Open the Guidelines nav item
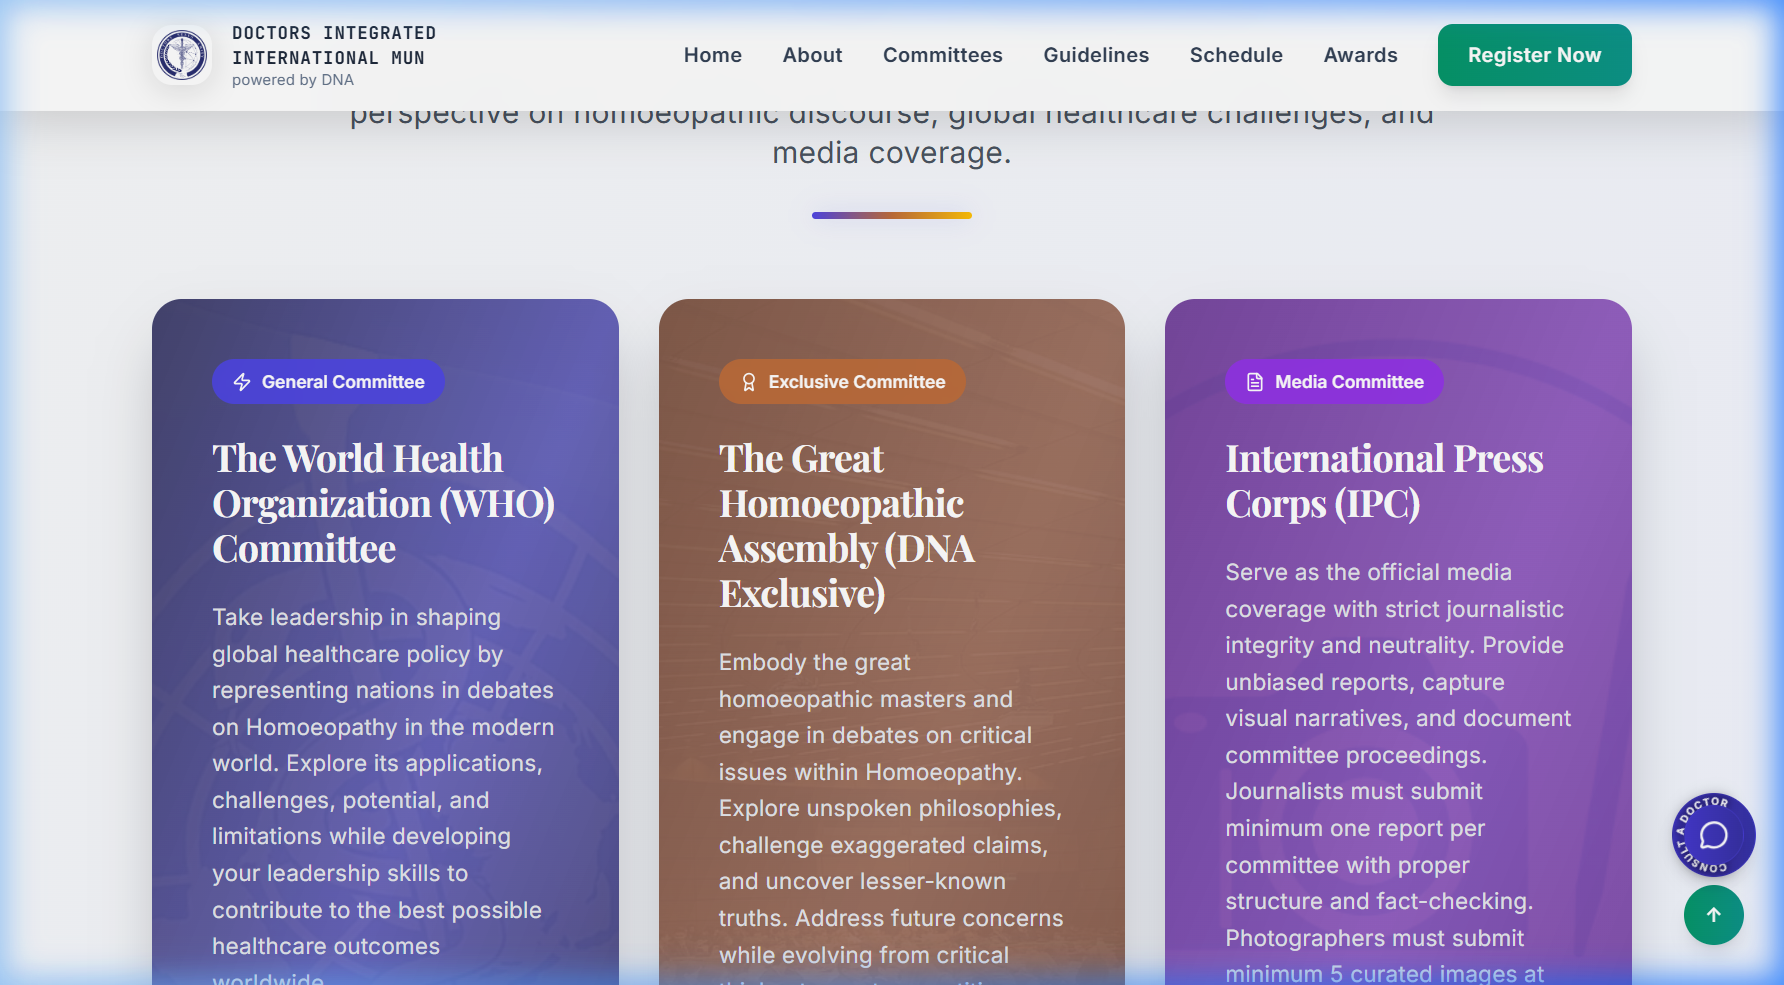Viewport: 1784px width, 985px height. 1096,55
